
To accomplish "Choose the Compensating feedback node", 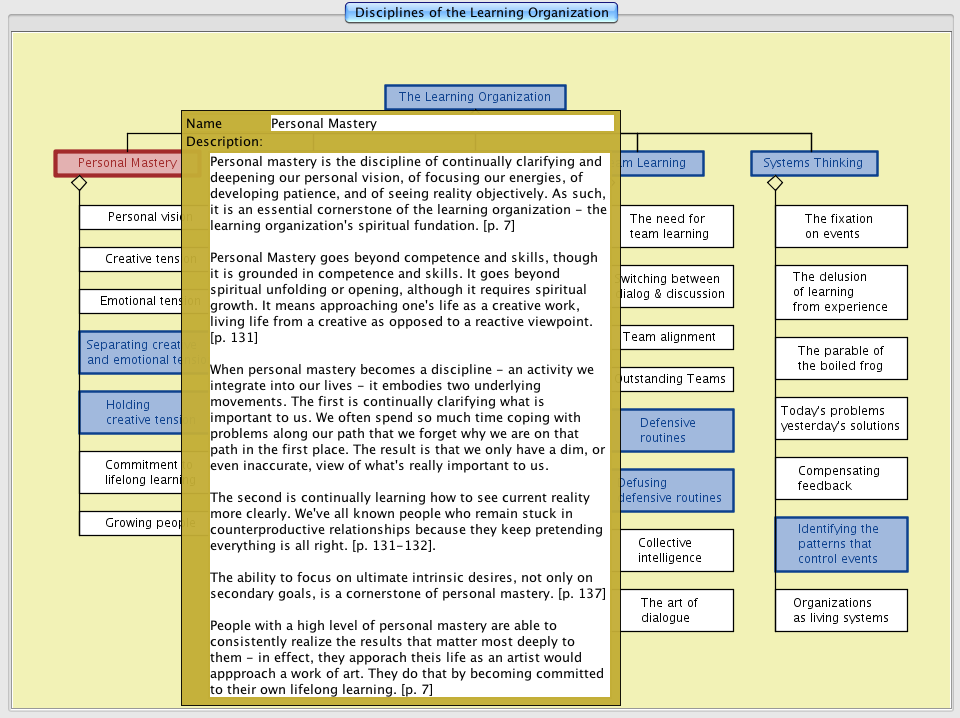I will 840,478.
